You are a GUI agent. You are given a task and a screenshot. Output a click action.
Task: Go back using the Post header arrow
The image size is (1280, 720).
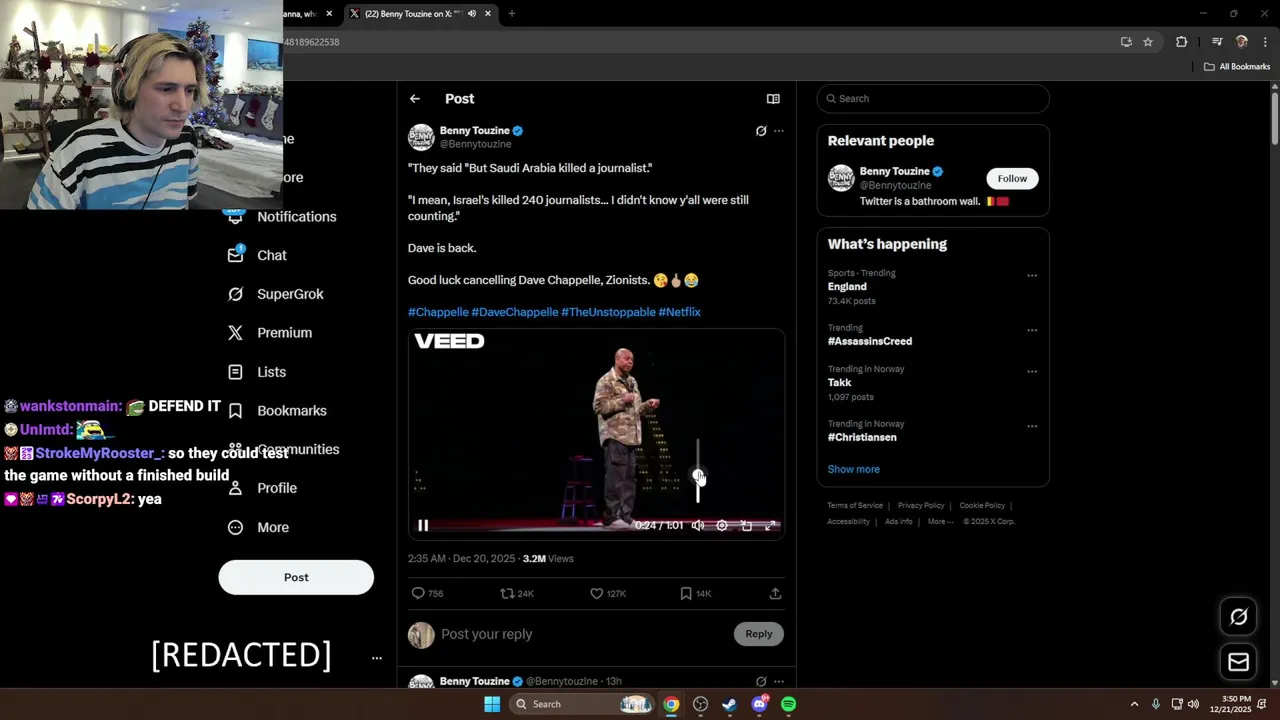415,99
